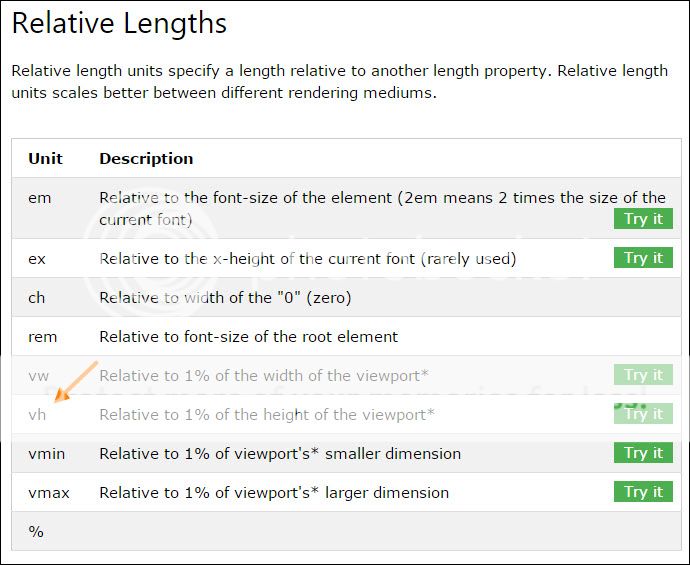
Task: Click the rem unit cell
Action: tap(42, 337)
